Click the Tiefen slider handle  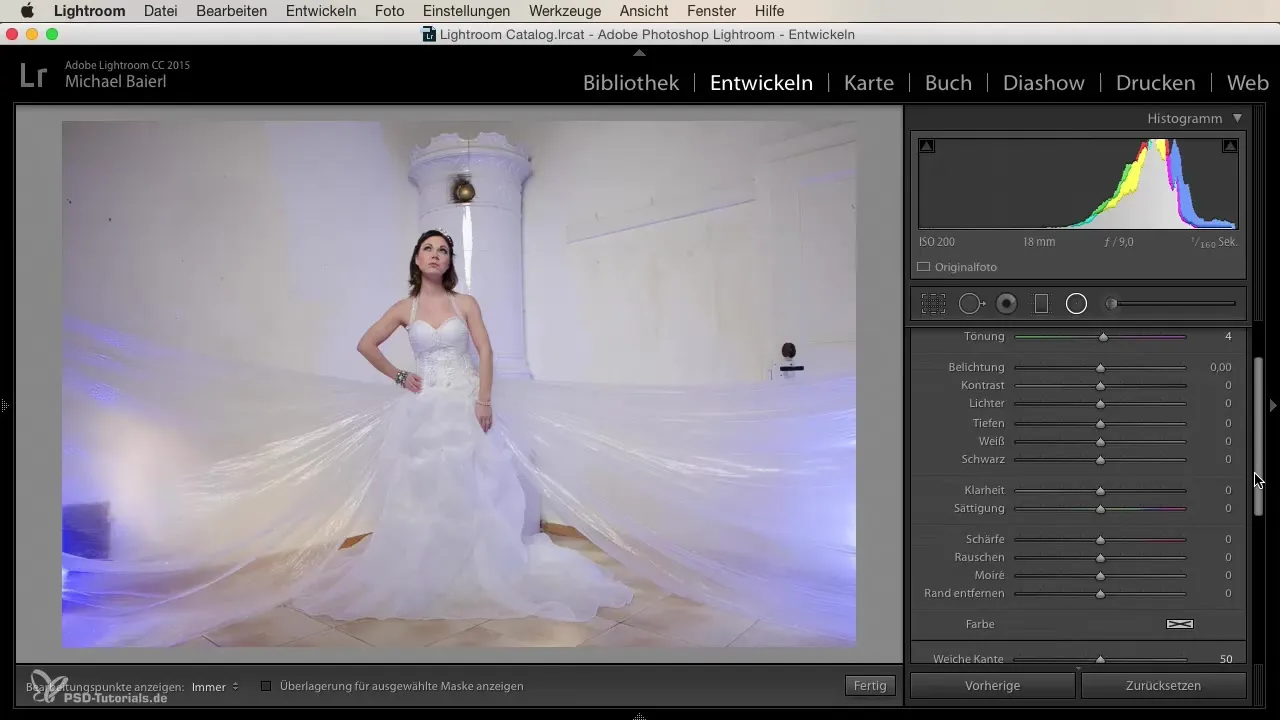(x=1100, y=424)
